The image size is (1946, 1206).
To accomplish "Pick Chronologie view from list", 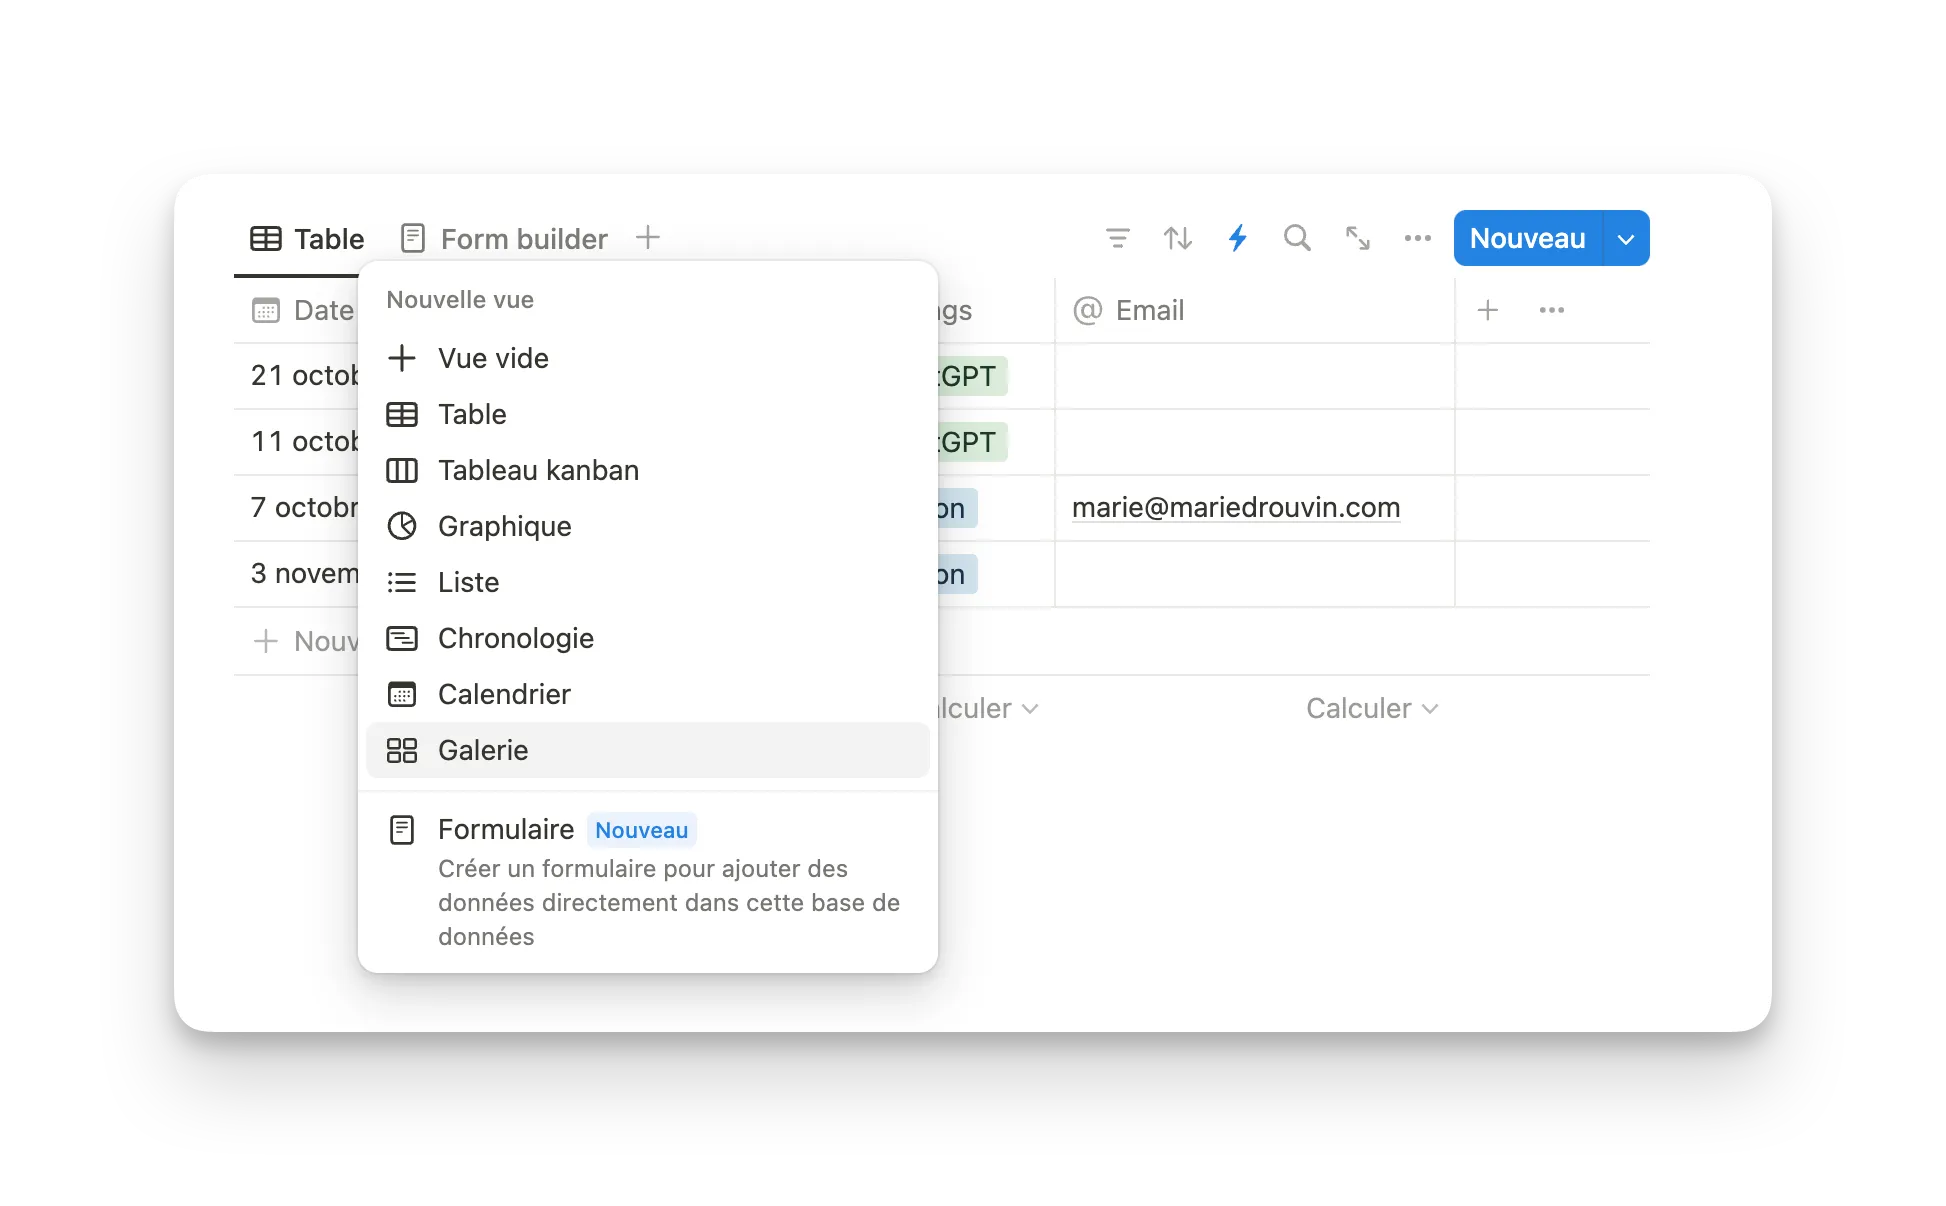I will [x=515, y=638].
